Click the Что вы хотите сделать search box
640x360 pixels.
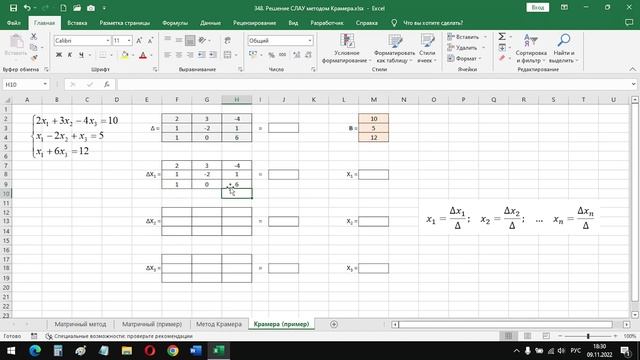coord(433,23)
